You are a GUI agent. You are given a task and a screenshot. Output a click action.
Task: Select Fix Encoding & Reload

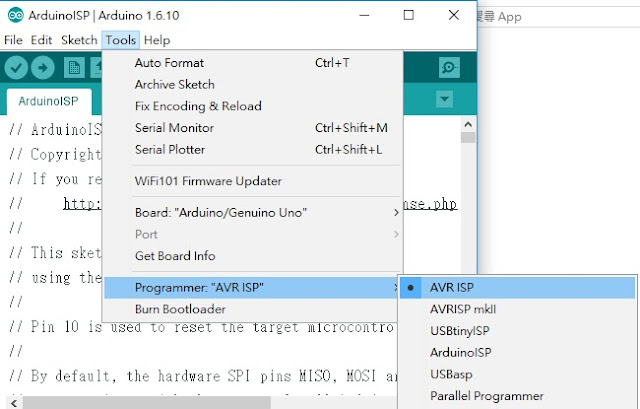pyautogui.click(x=253, y=106)
